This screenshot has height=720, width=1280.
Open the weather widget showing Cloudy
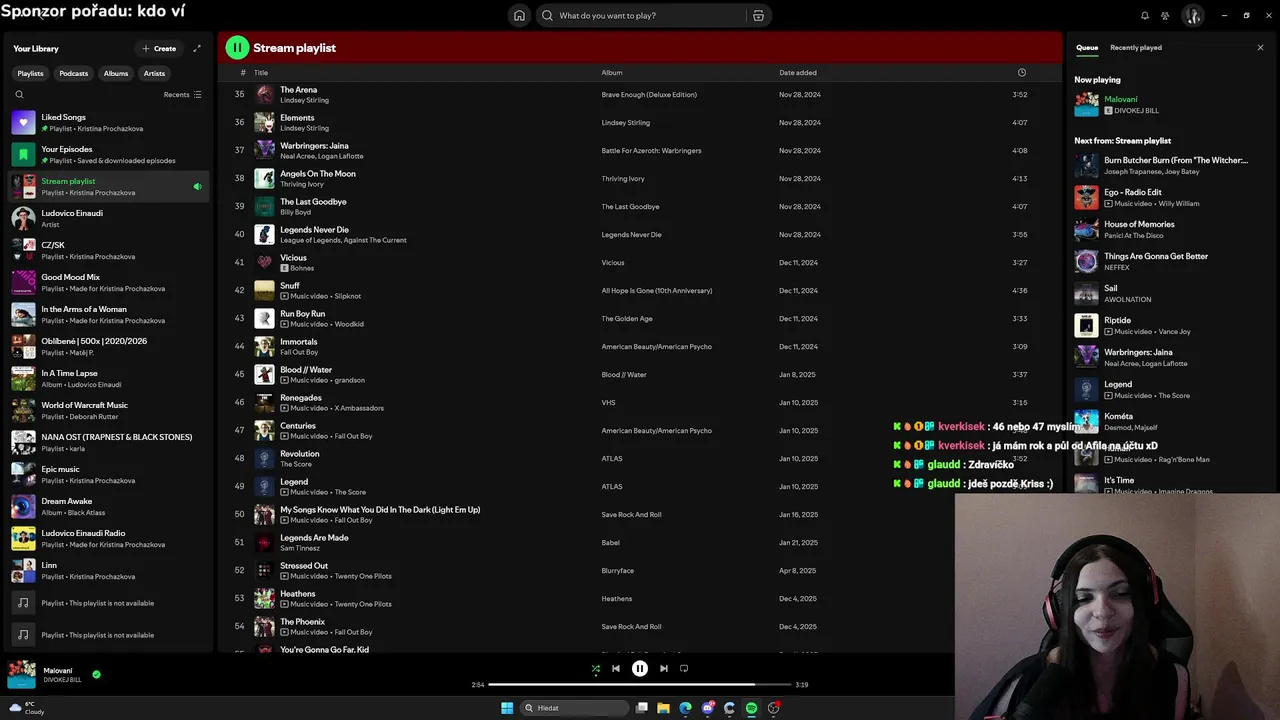pos(26,708)
